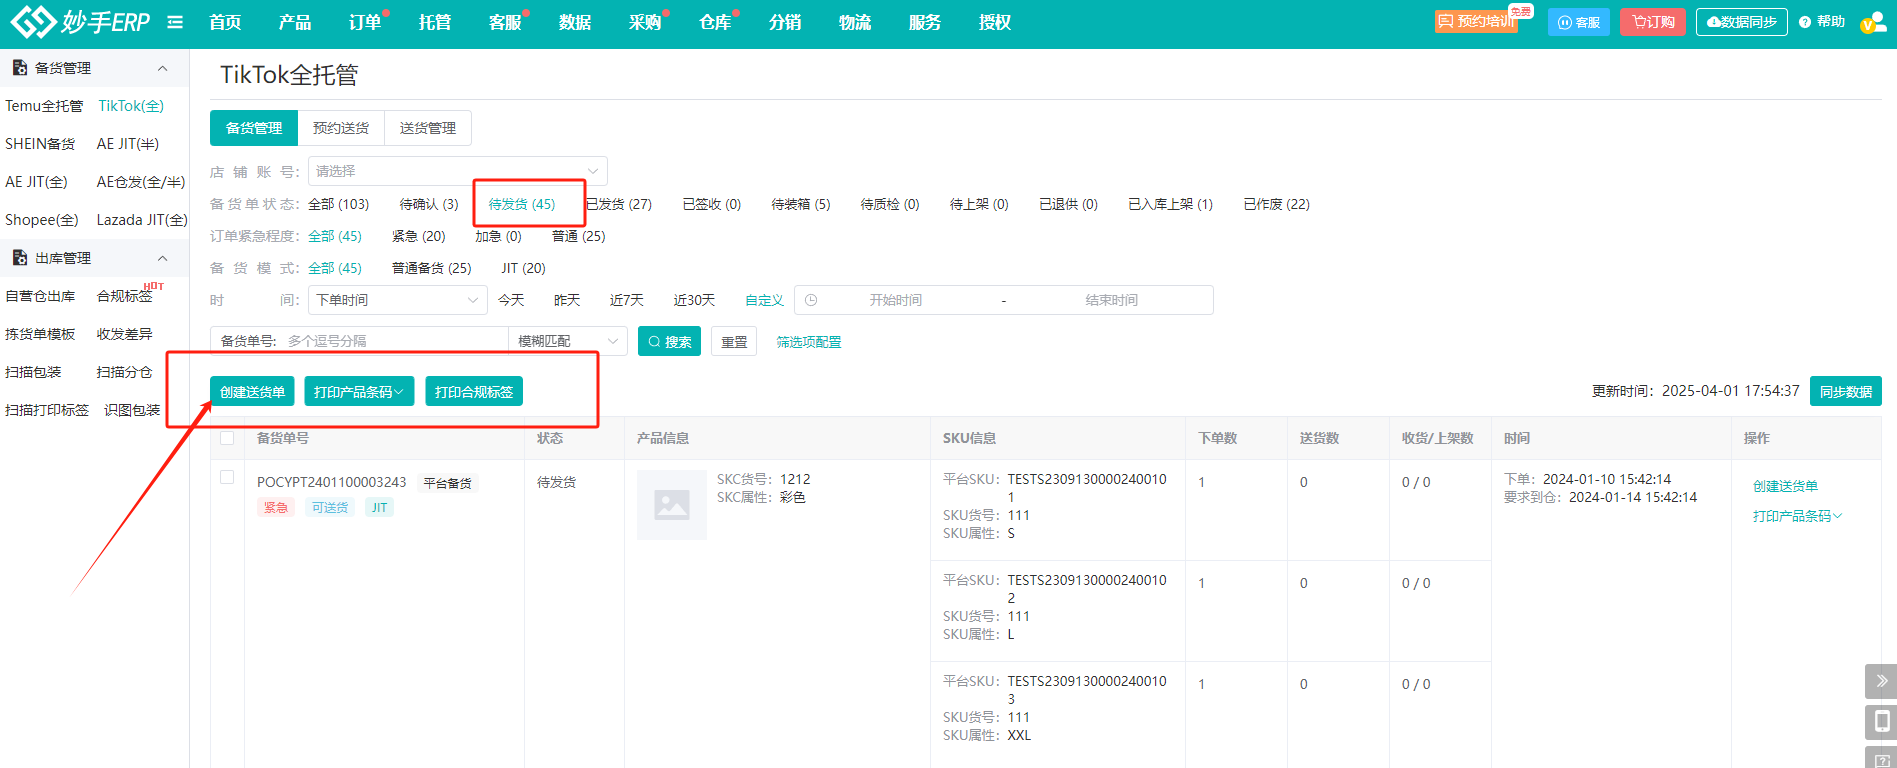Open the 订单 top menu
The height and width of the screenshot is (768, 1897).
pos(365,22)
